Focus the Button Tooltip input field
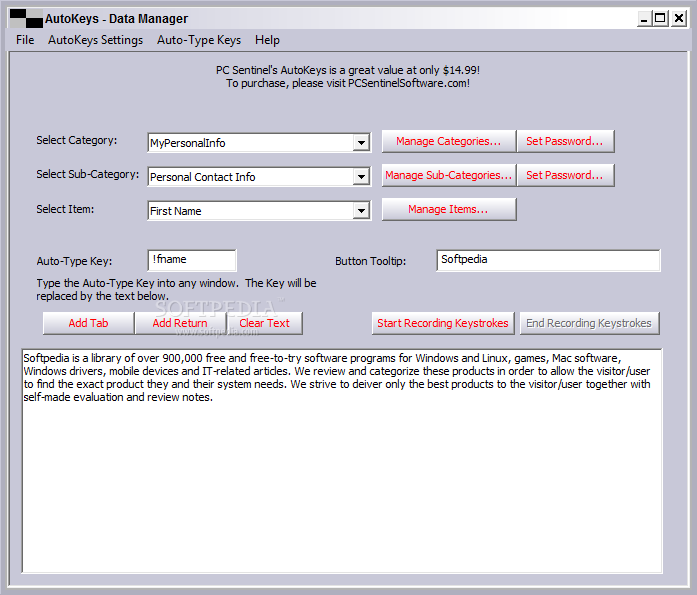Image resolution: width=697 pixels, height=595 pixels. [549, 260]
